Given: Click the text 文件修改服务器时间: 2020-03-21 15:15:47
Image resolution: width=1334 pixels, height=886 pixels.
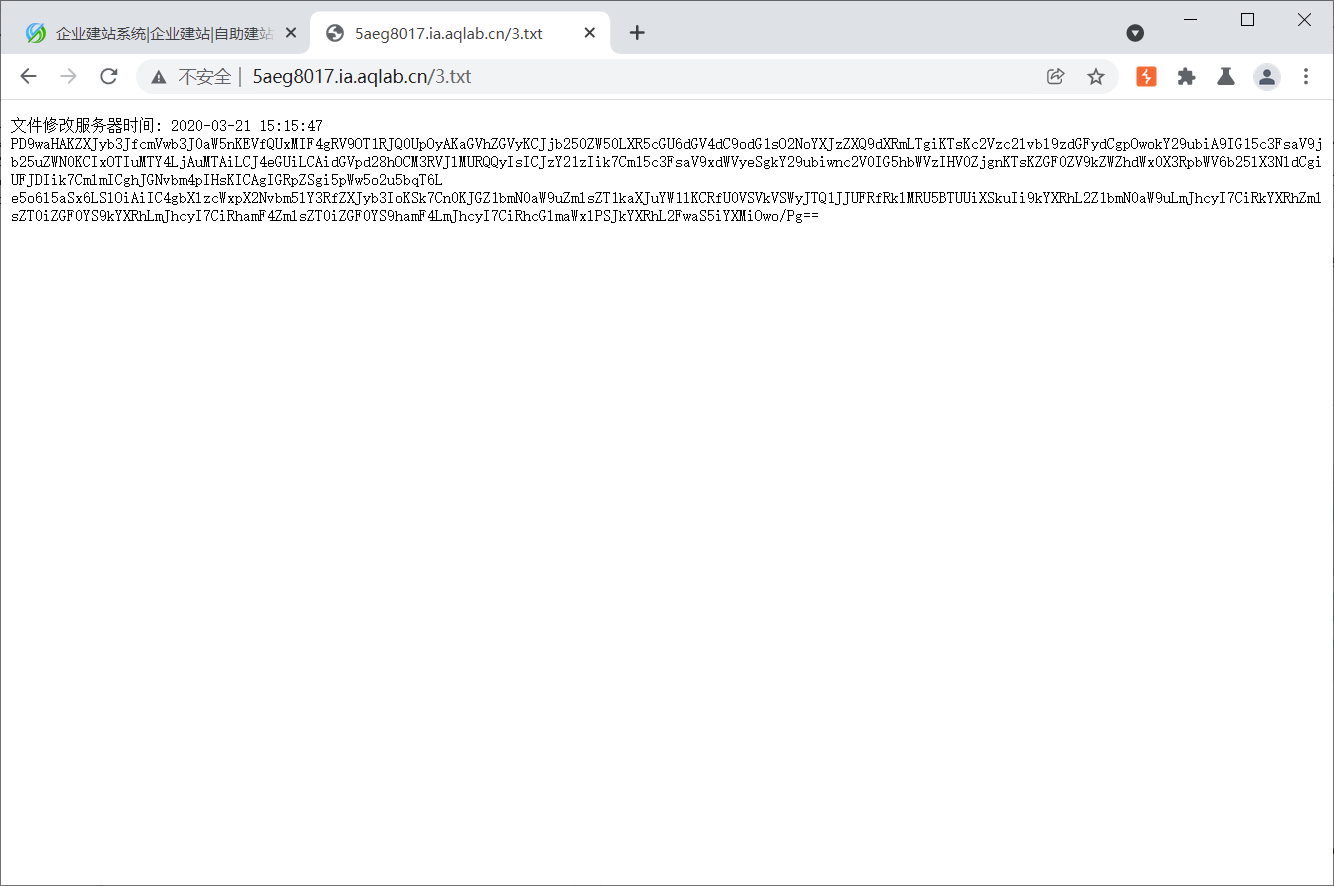Looking at the screenshot, I should 167,126.
